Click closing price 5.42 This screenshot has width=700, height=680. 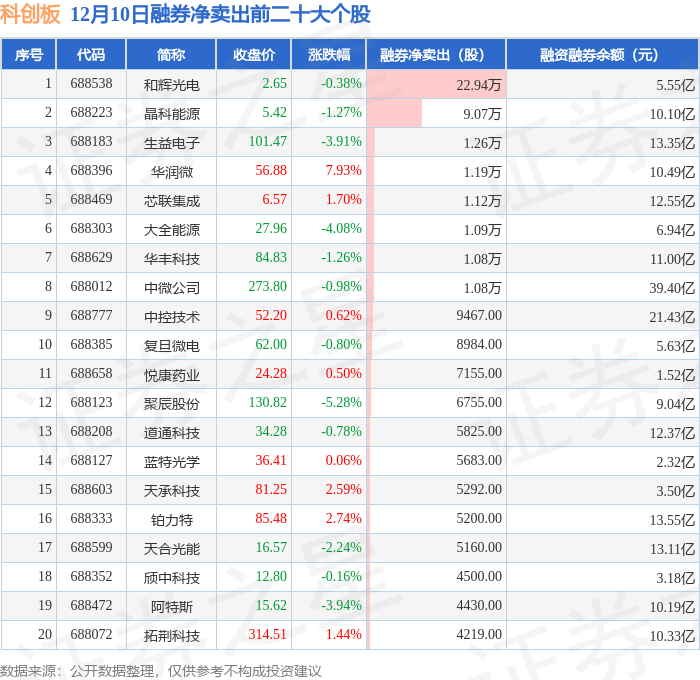click(274, 113)
